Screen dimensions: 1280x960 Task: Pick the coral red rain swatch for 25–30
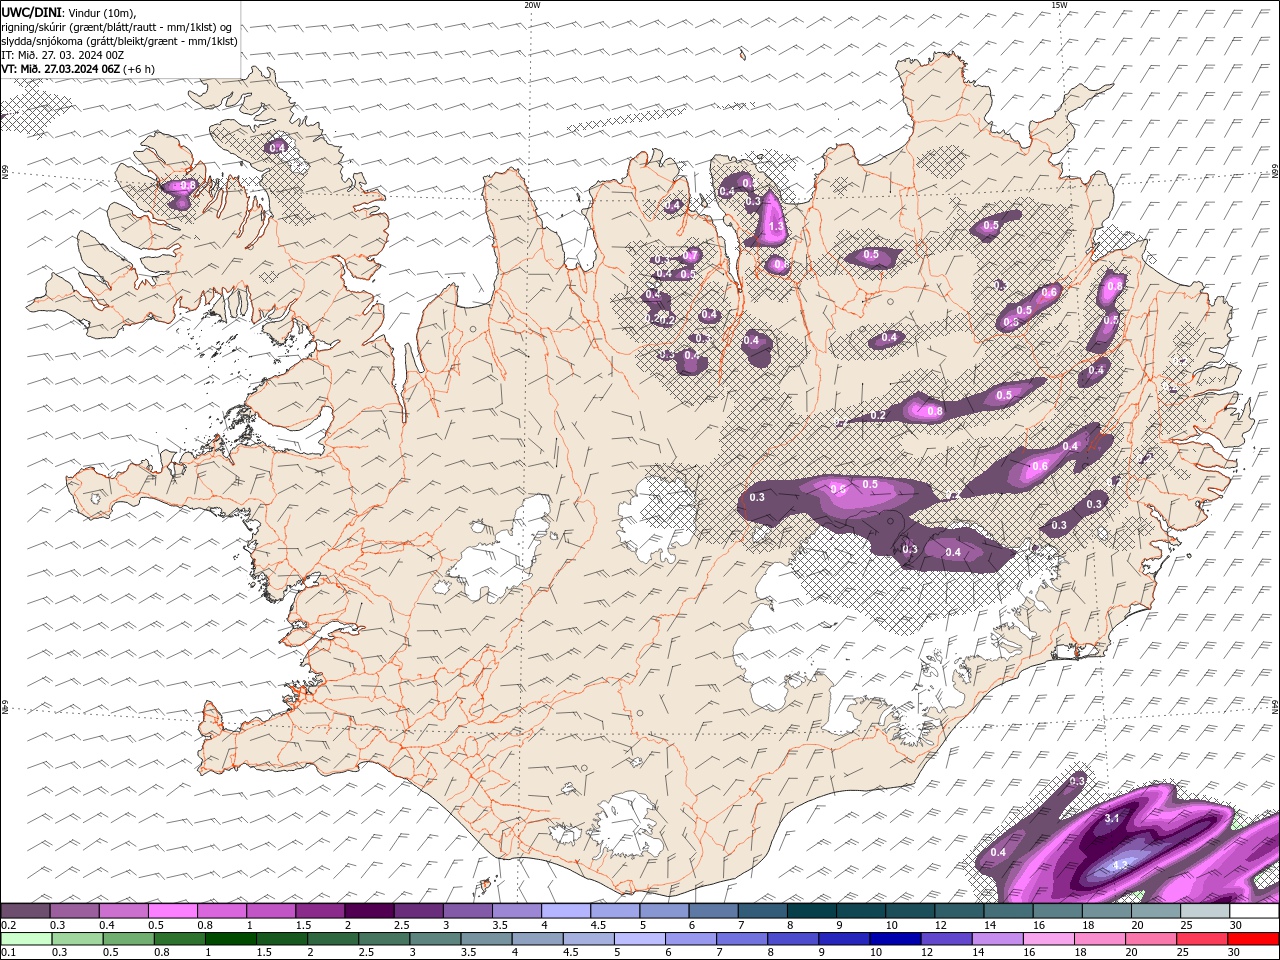point(1203,939)
